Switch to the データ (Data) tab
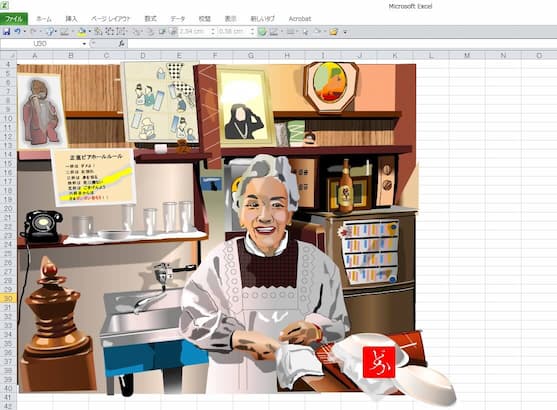 point(178,19)
